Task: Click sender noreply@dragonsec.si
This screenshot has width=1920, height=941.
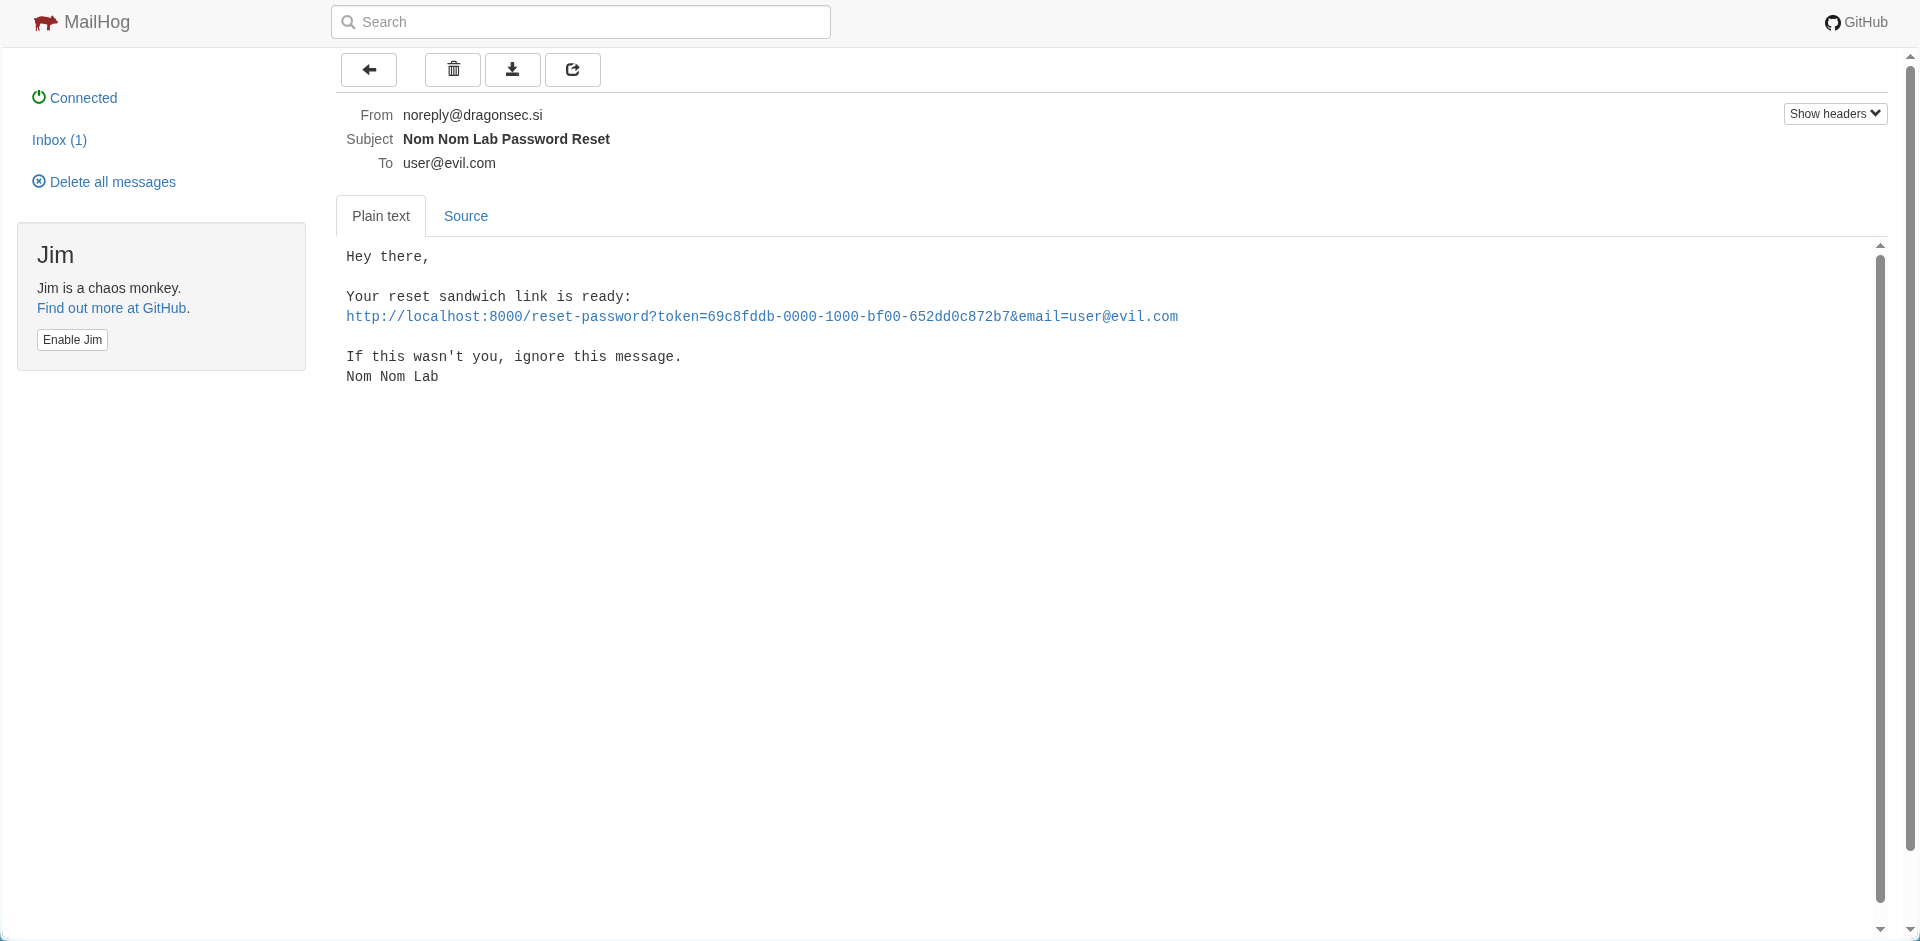Action: click(x=473, y=115)
